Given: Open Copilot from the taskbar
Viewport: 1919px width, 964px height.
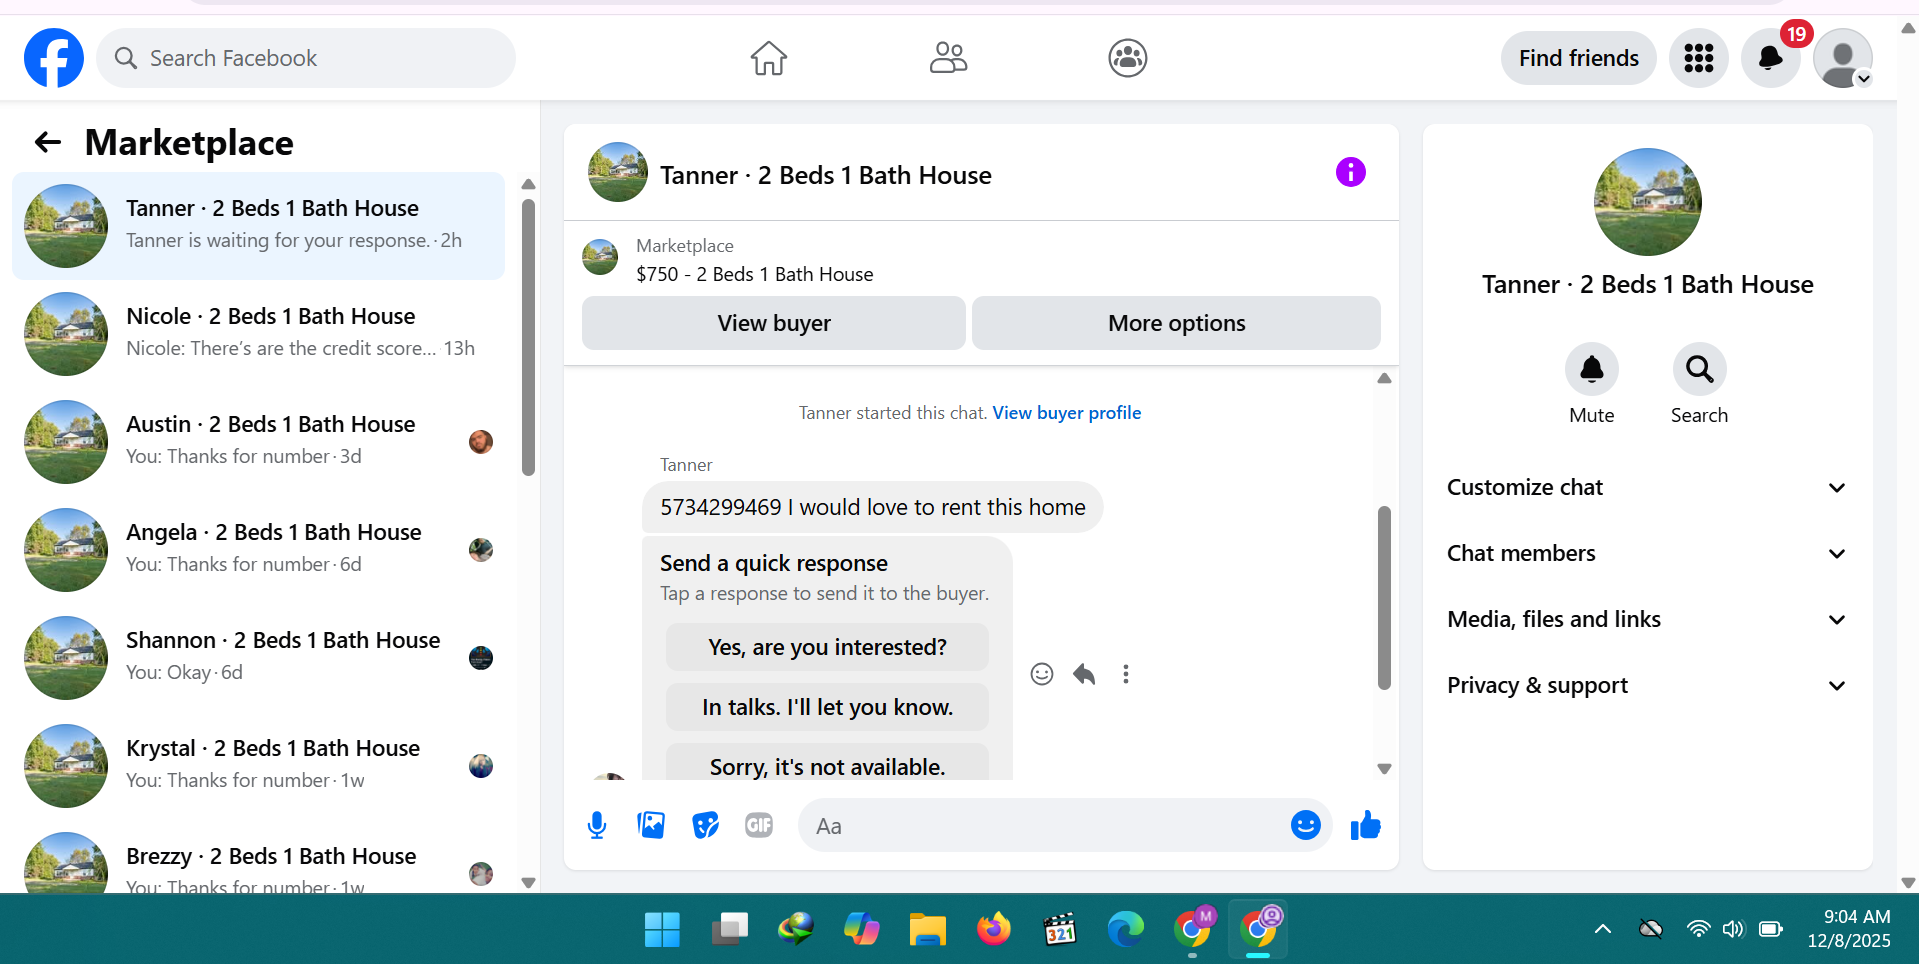Looking at the screenshot, I should 861,929.
